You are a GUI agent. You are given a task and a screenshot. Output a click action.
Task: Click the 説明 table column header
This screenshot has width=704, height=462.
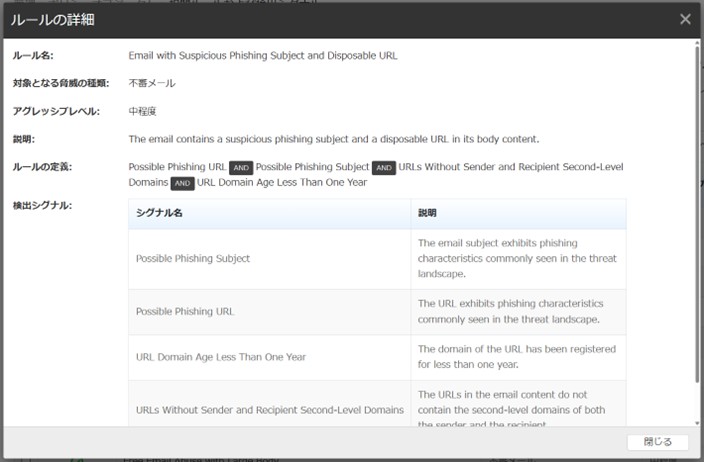pos(427,214)
